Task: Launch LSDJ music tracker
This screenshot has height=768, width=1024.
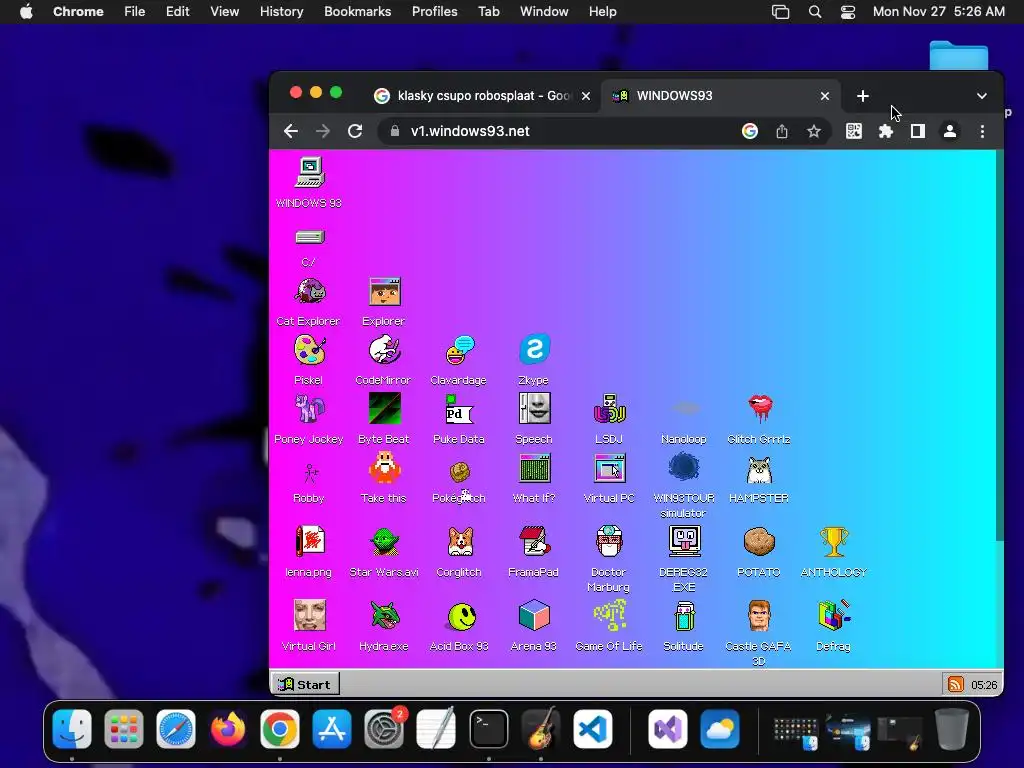Action: pyautogui.click(x=609, y=409)
